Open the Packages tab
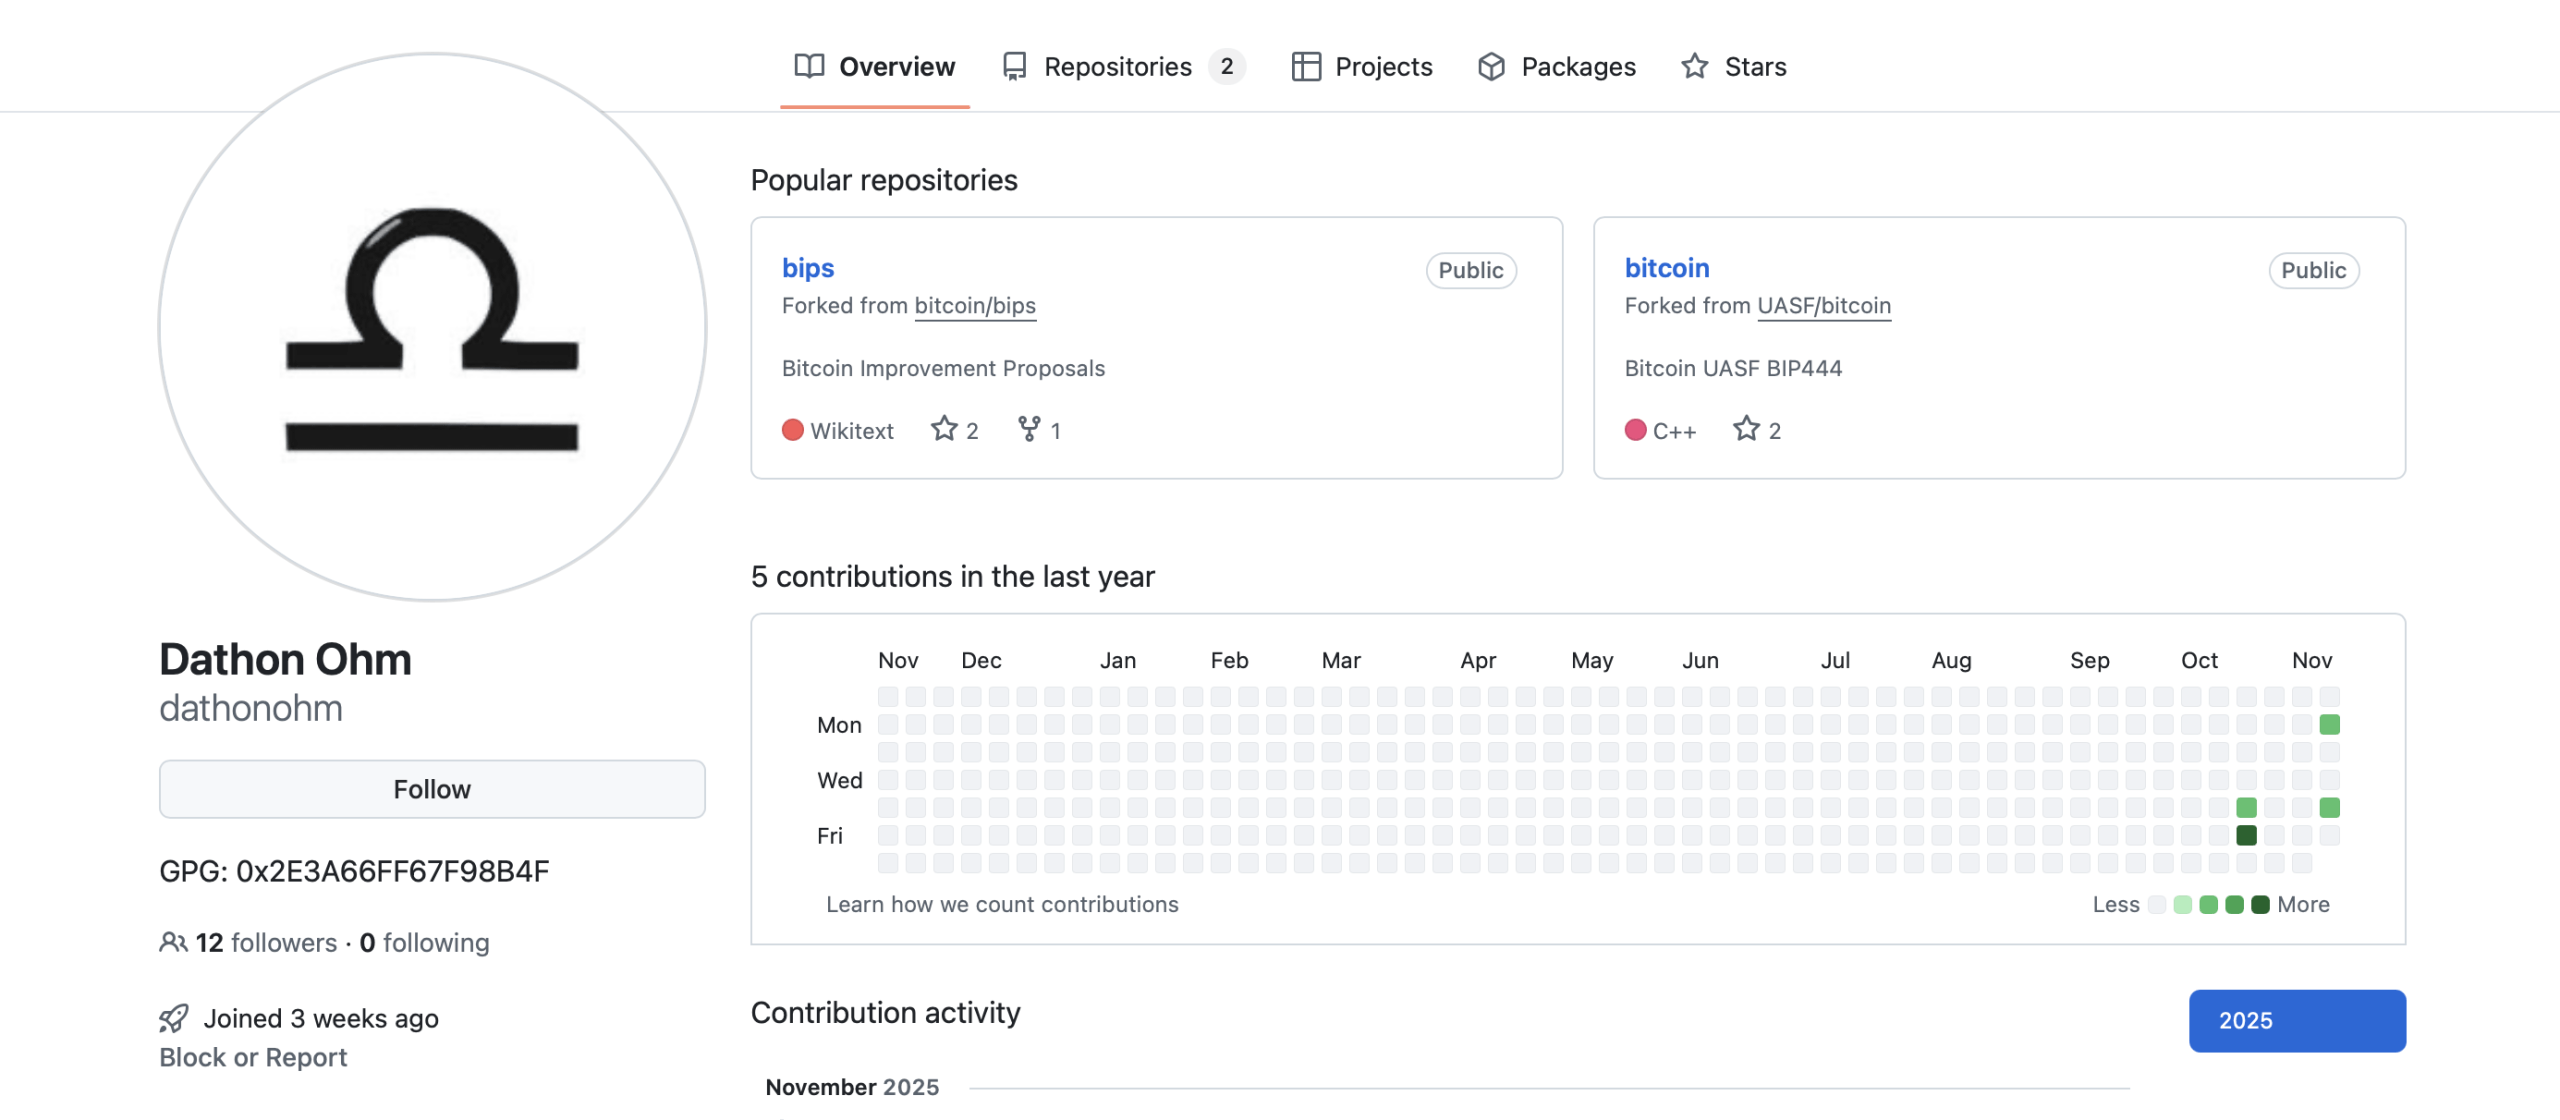The image size is (2560, 1120). tap(1577, 66)
